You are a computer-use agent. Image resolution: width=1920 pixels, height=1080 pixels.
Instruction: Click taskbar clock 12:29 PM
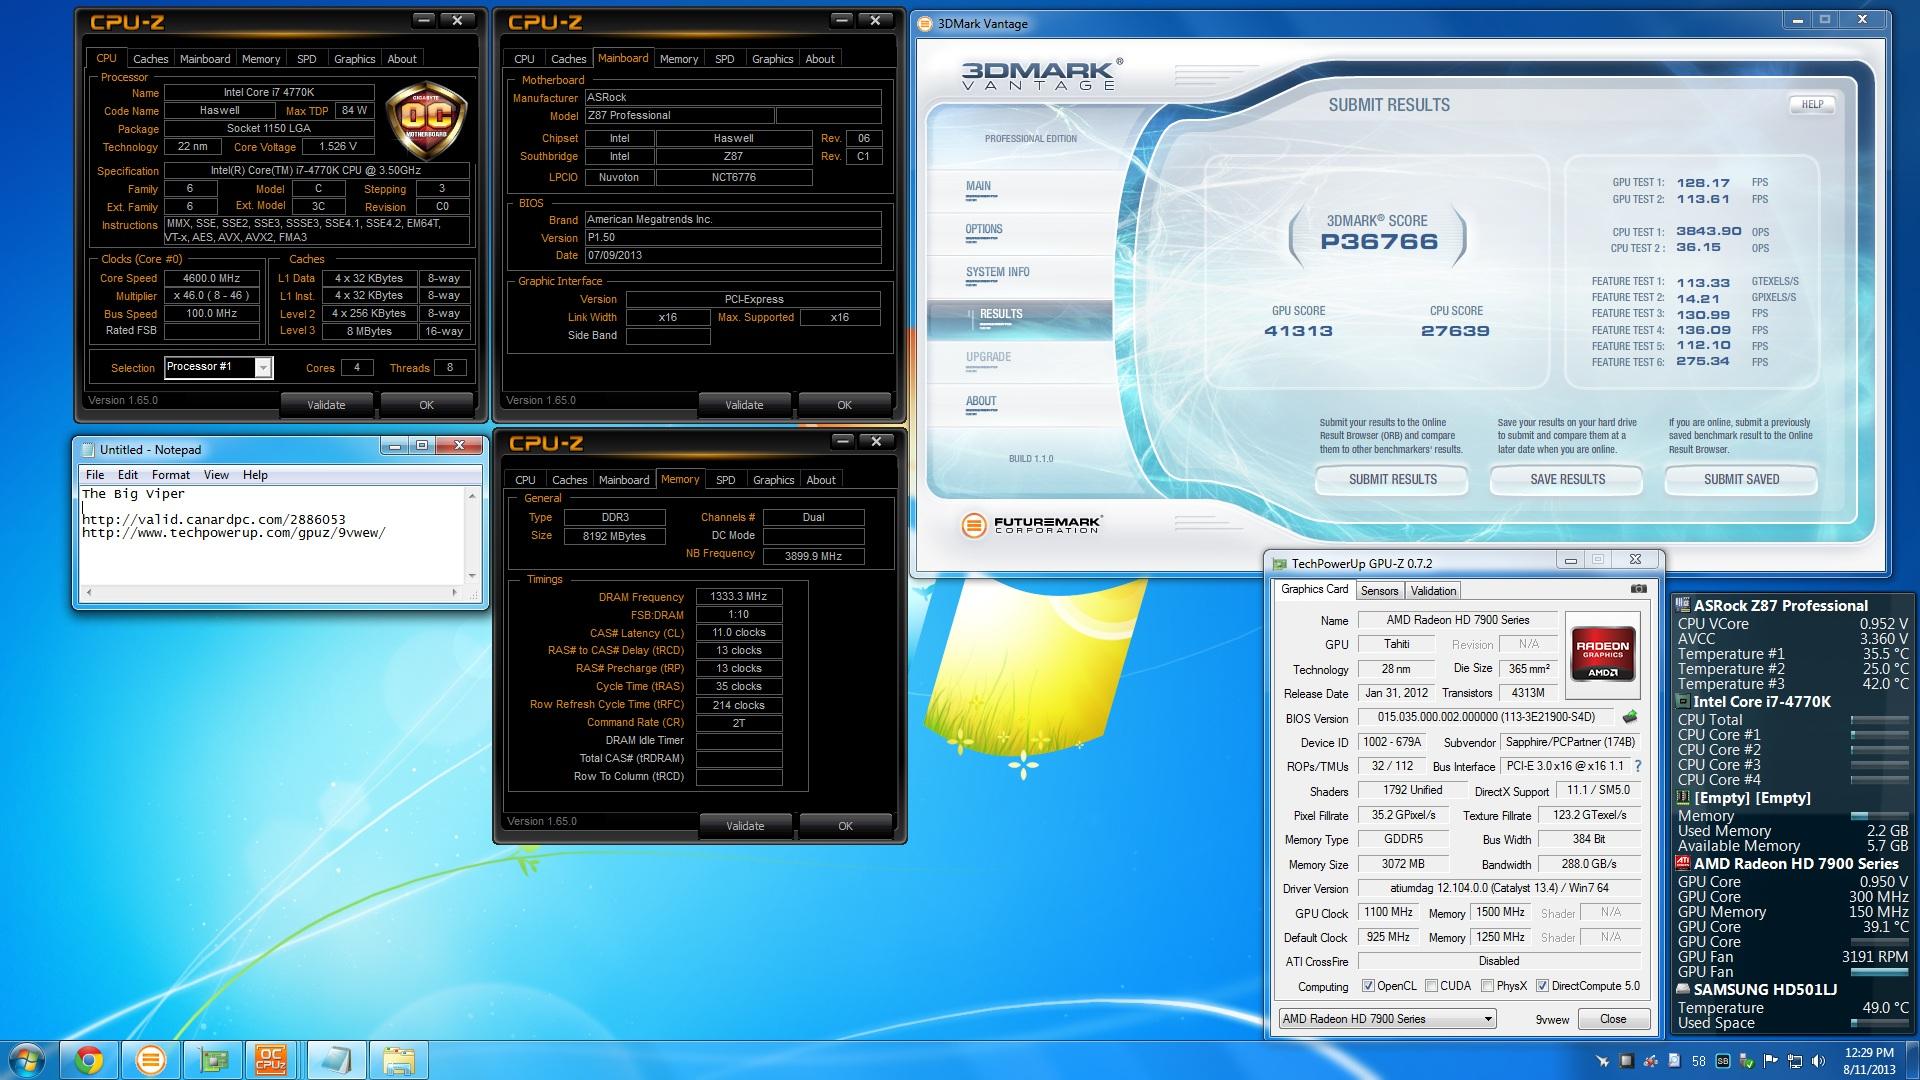pos(1868,1060)
